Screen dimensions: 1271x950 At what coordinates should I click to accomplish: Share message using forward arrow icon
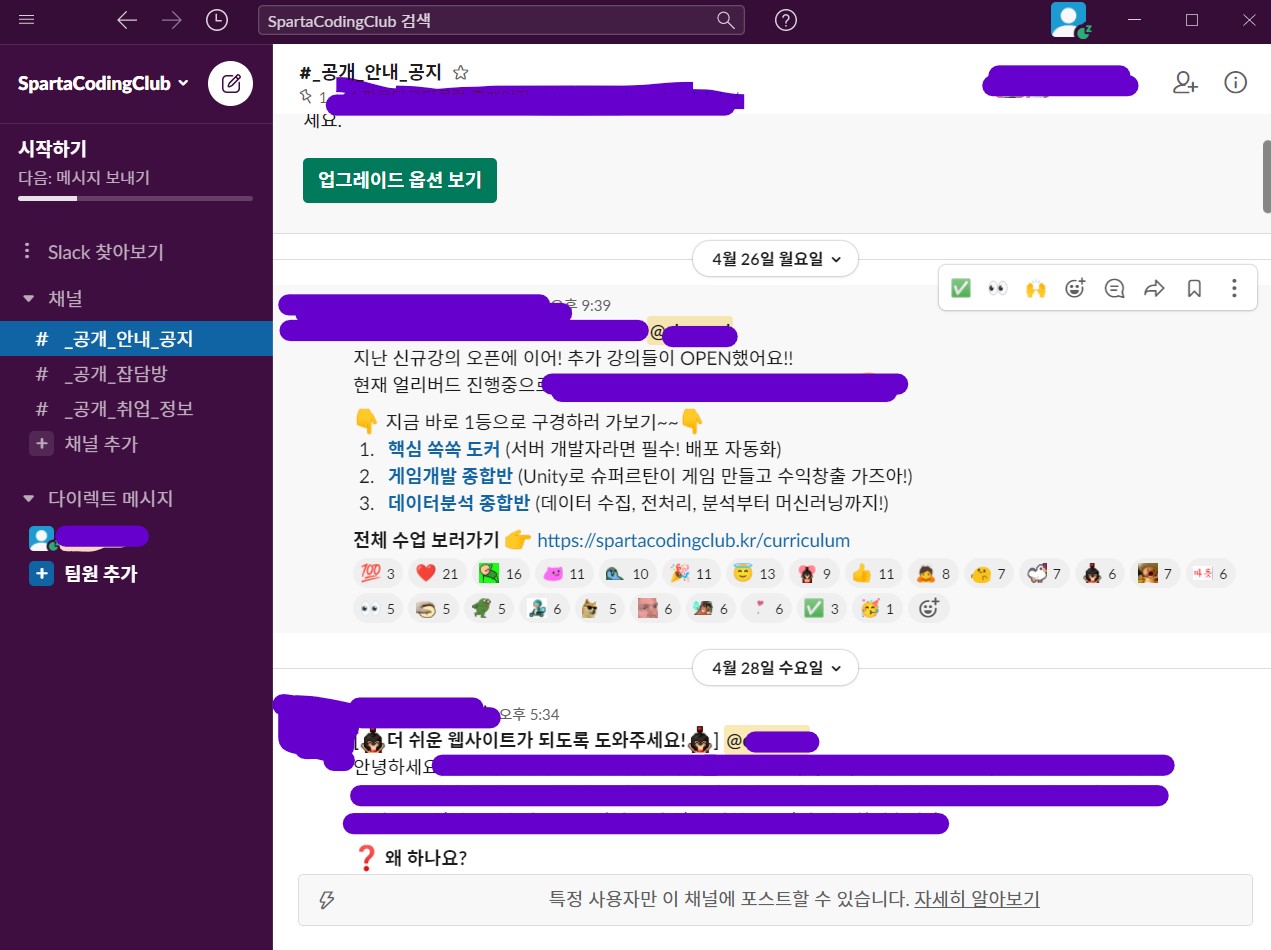click(x=1154, y=288)
